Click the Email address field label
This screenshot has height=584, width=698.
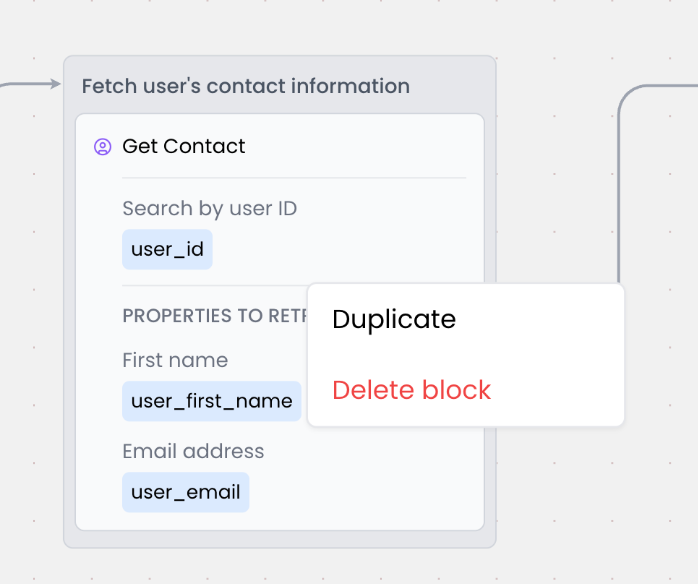click(x=193, y=451)
